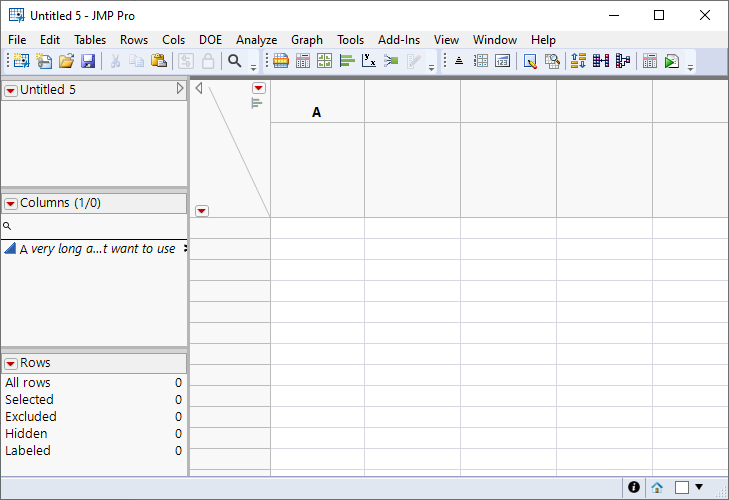Image resolution: width=729 pixels, height=500 pixels.
Task: Click the New Script icon
Action: pyautogui.click(x=44, y=61)
